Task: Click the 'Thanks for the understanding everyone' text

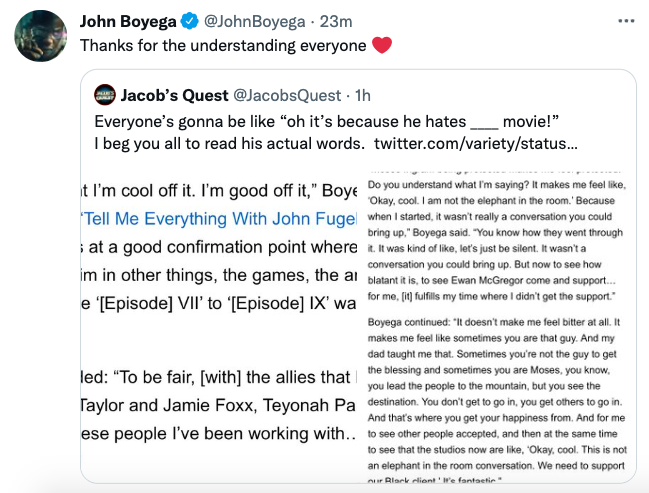Action: click(x=222, y=46)
